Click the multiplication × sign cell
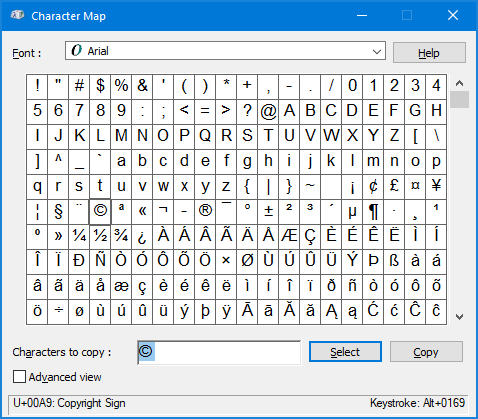 [x=226, y=262]
